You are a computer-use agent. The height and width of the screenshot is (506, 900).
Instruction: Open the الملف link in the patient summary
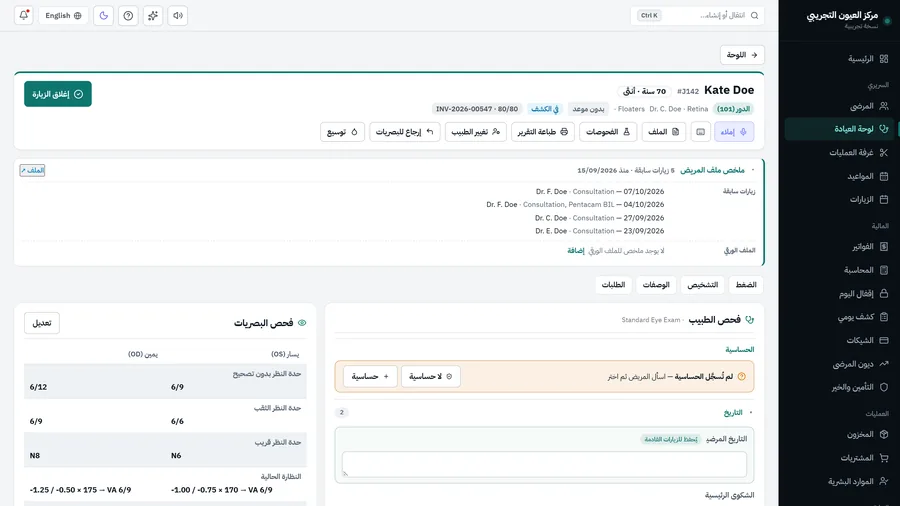point(32,170)
